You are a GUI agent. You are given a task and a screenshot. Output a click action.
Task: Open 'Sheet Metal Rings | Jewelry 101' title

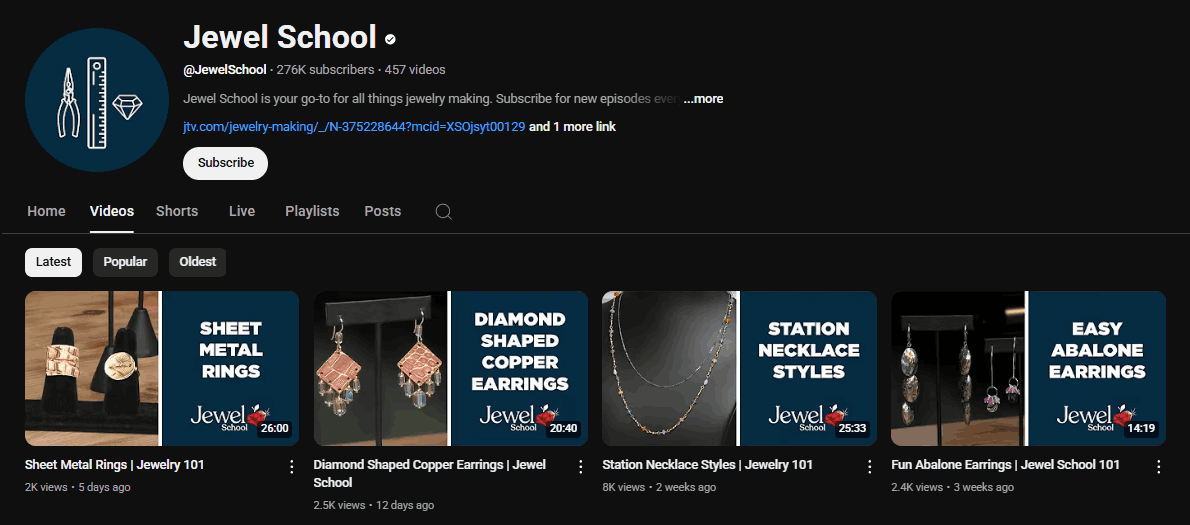point(115,464)
